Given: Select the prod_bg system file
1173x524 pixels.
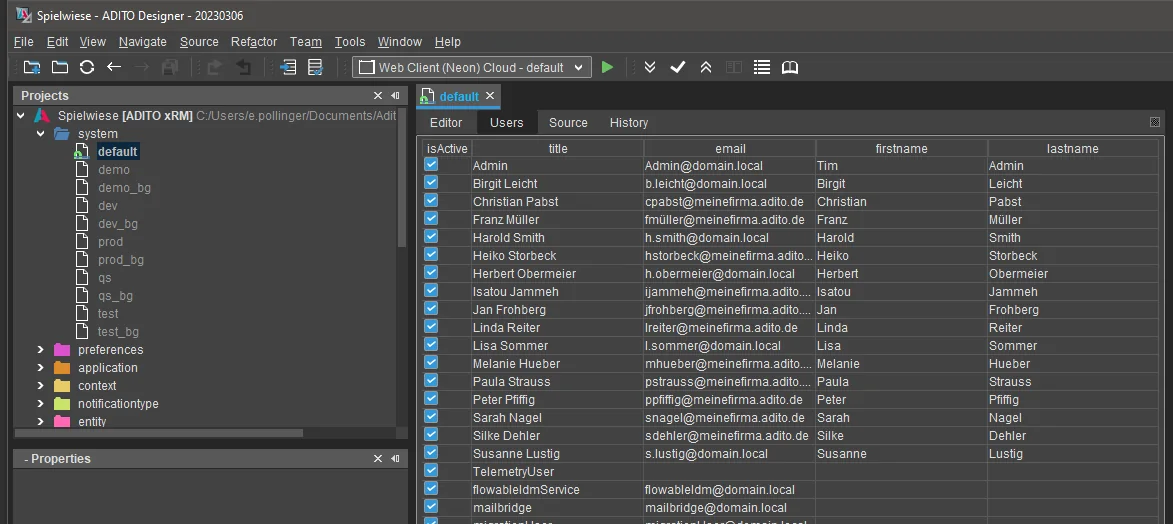Looking at the screenshot, I should (120, 260).
